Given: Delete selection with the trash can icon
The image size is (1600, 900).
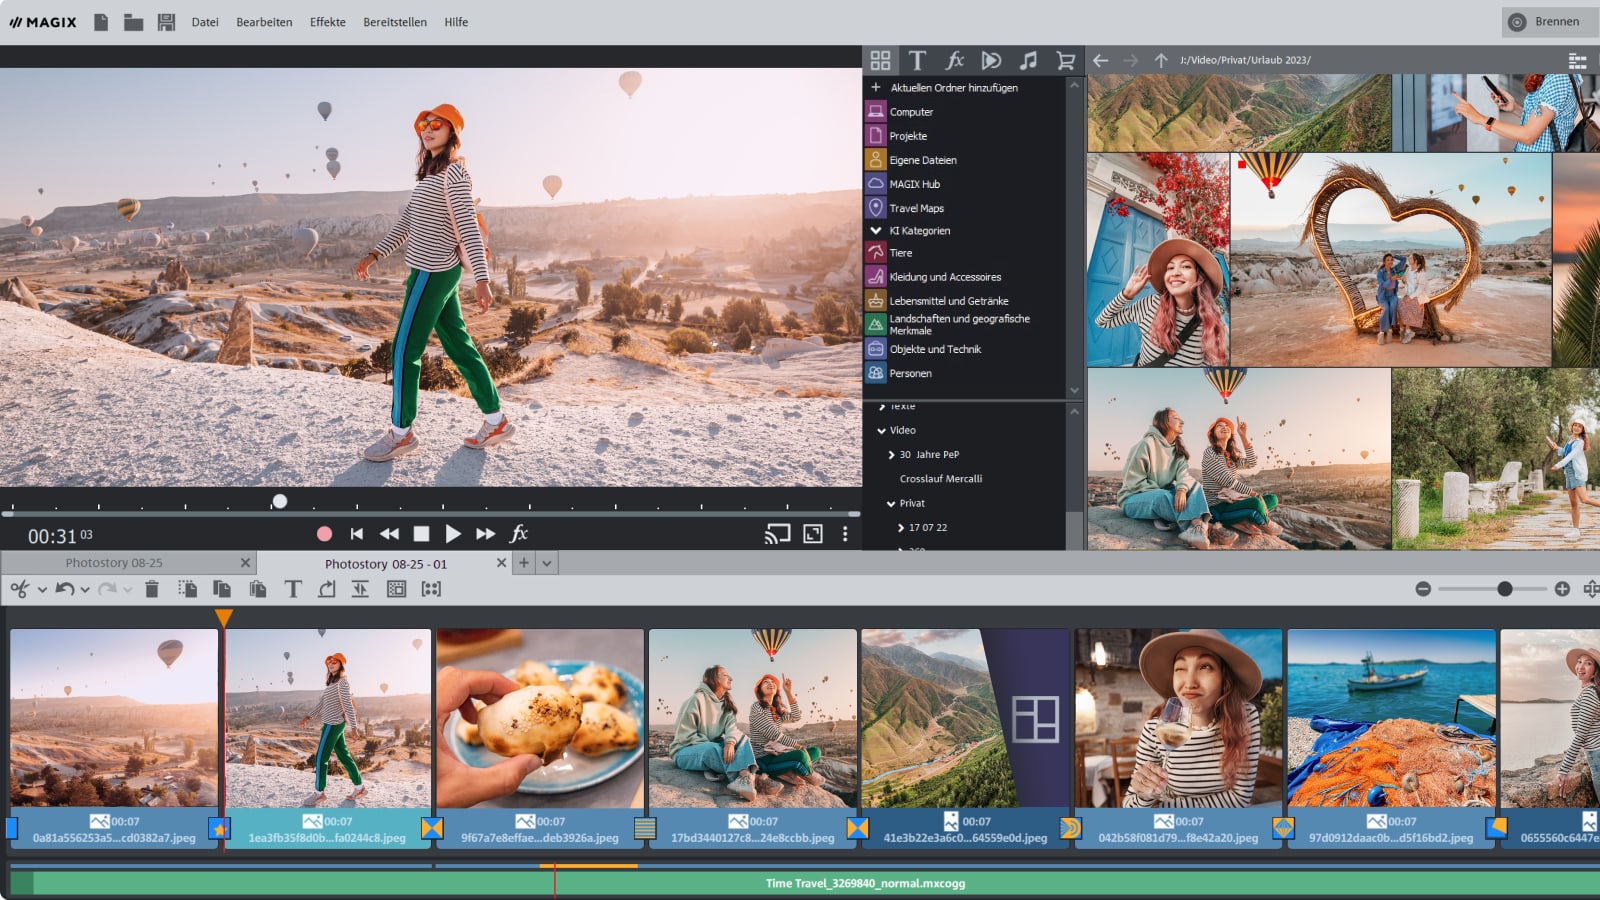Looking at the screenshot, I should tap(152, 589).
